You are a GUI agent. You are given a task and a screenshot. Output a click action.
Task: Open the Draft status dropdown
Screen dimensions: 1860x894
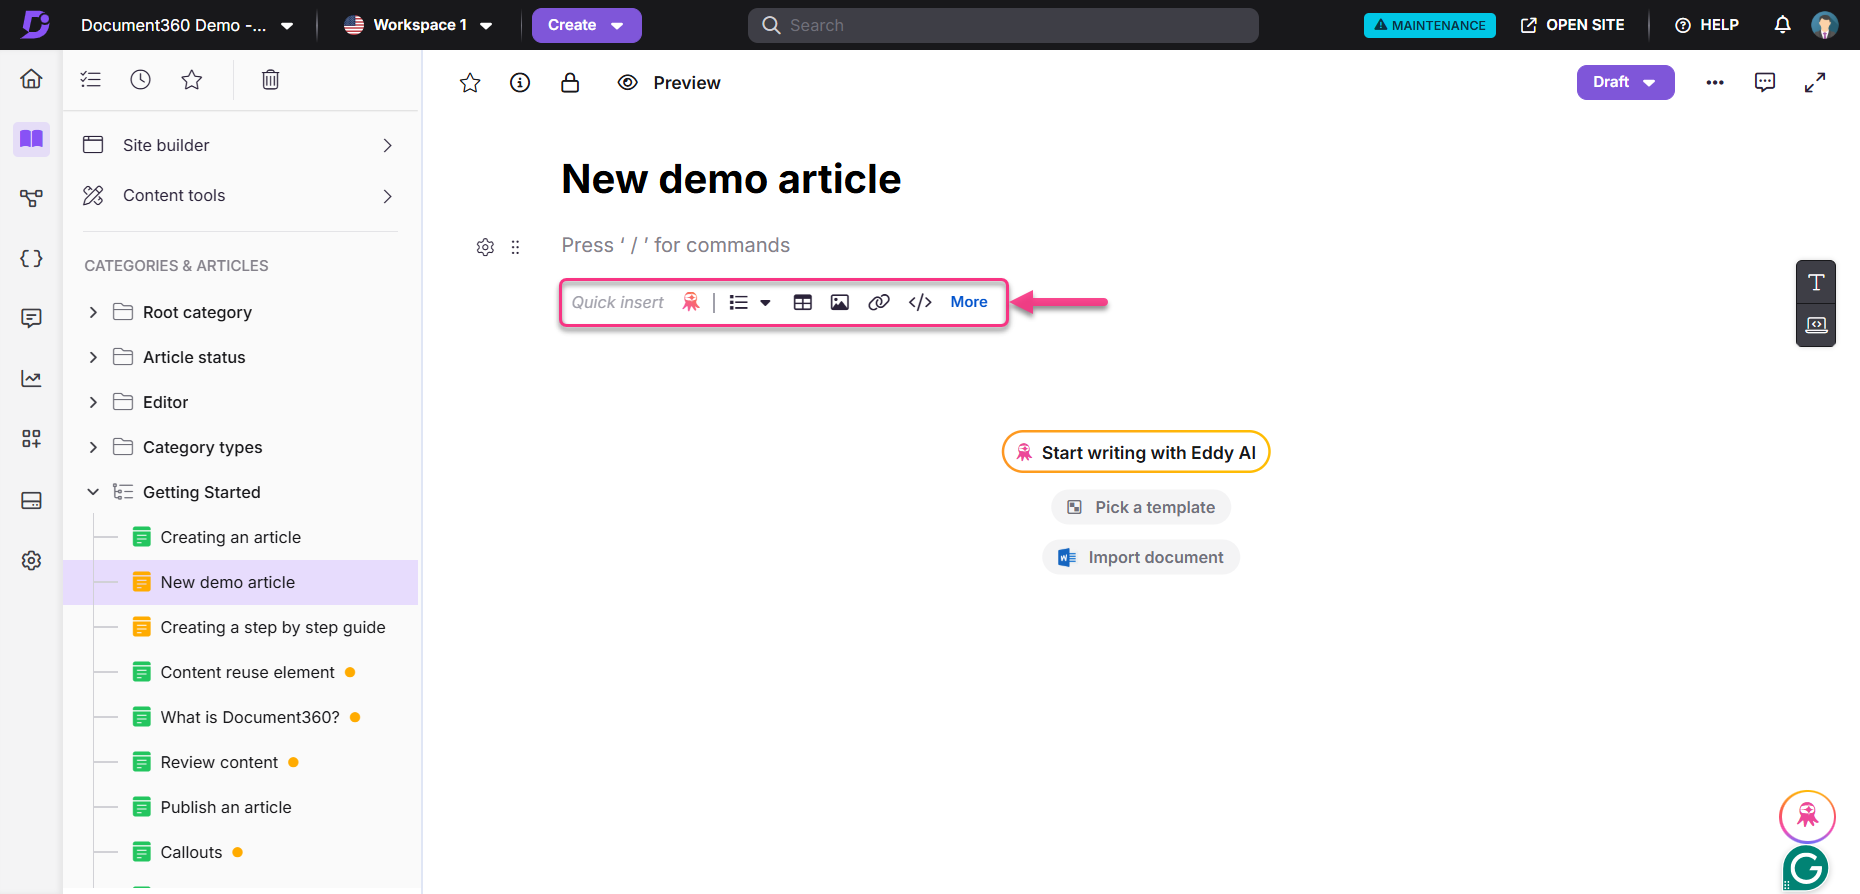tap(1625, 82)
